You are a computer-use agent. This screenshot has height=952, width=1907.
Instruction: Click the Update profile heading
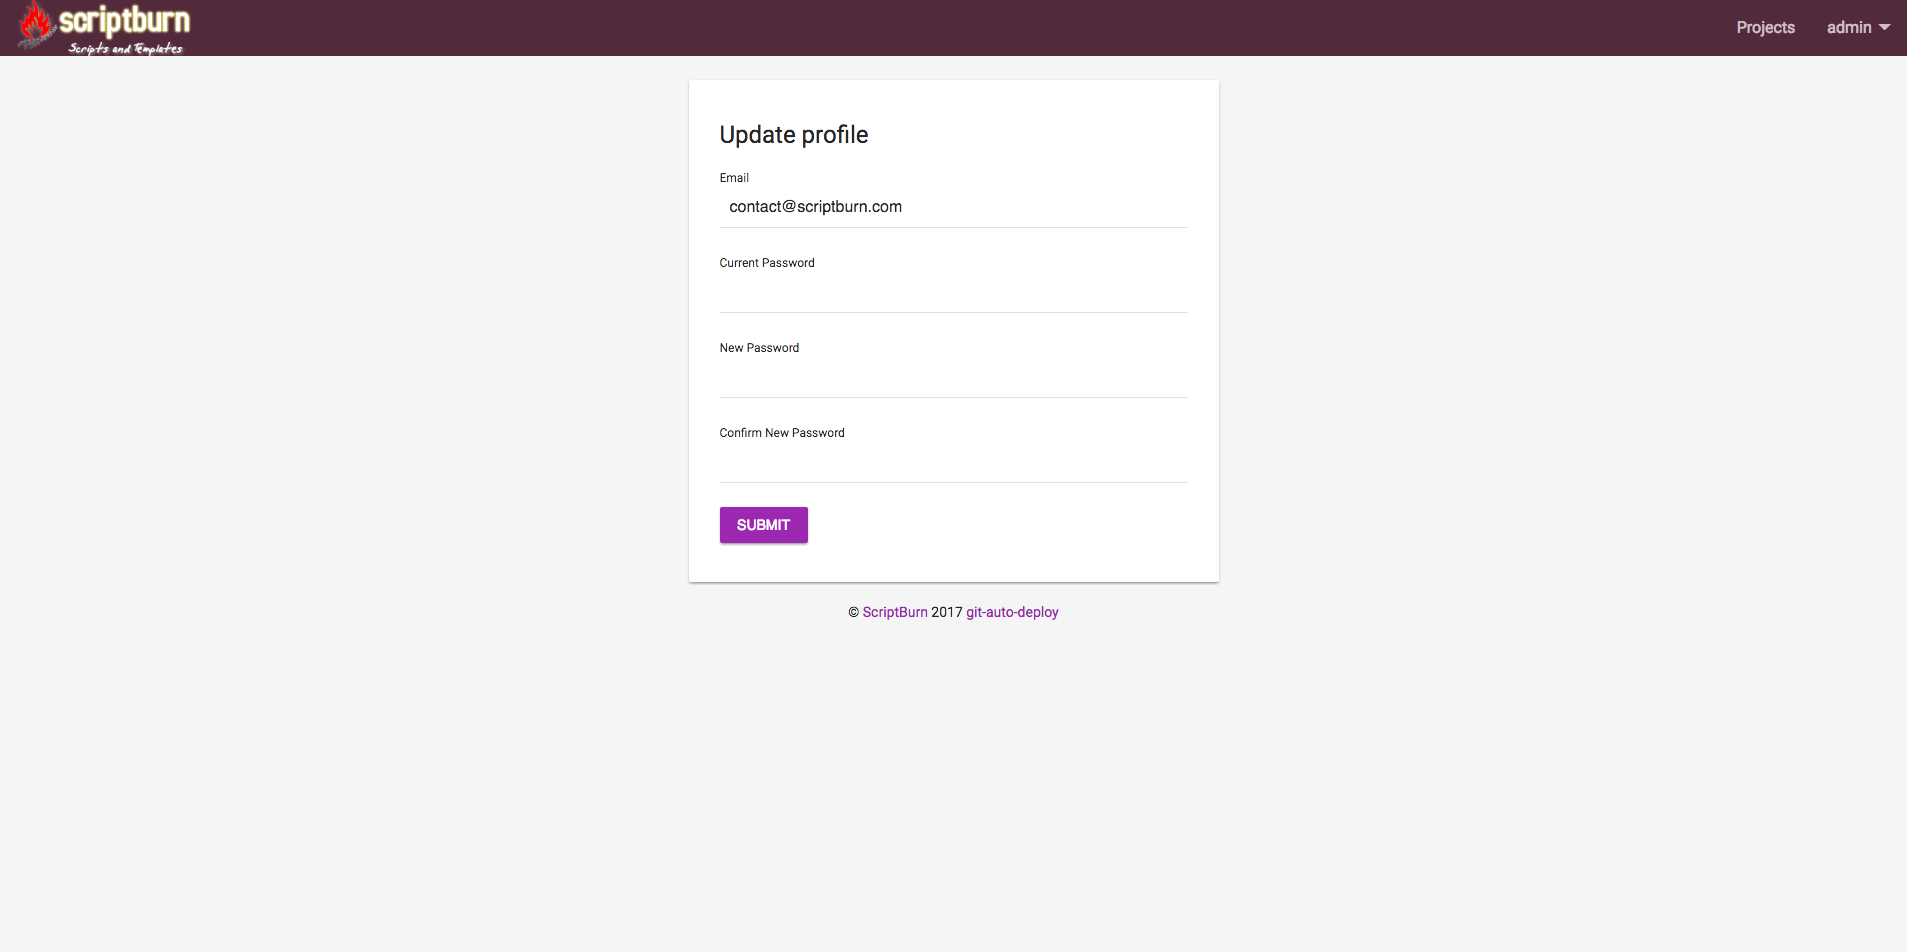(x=794, y=135)
